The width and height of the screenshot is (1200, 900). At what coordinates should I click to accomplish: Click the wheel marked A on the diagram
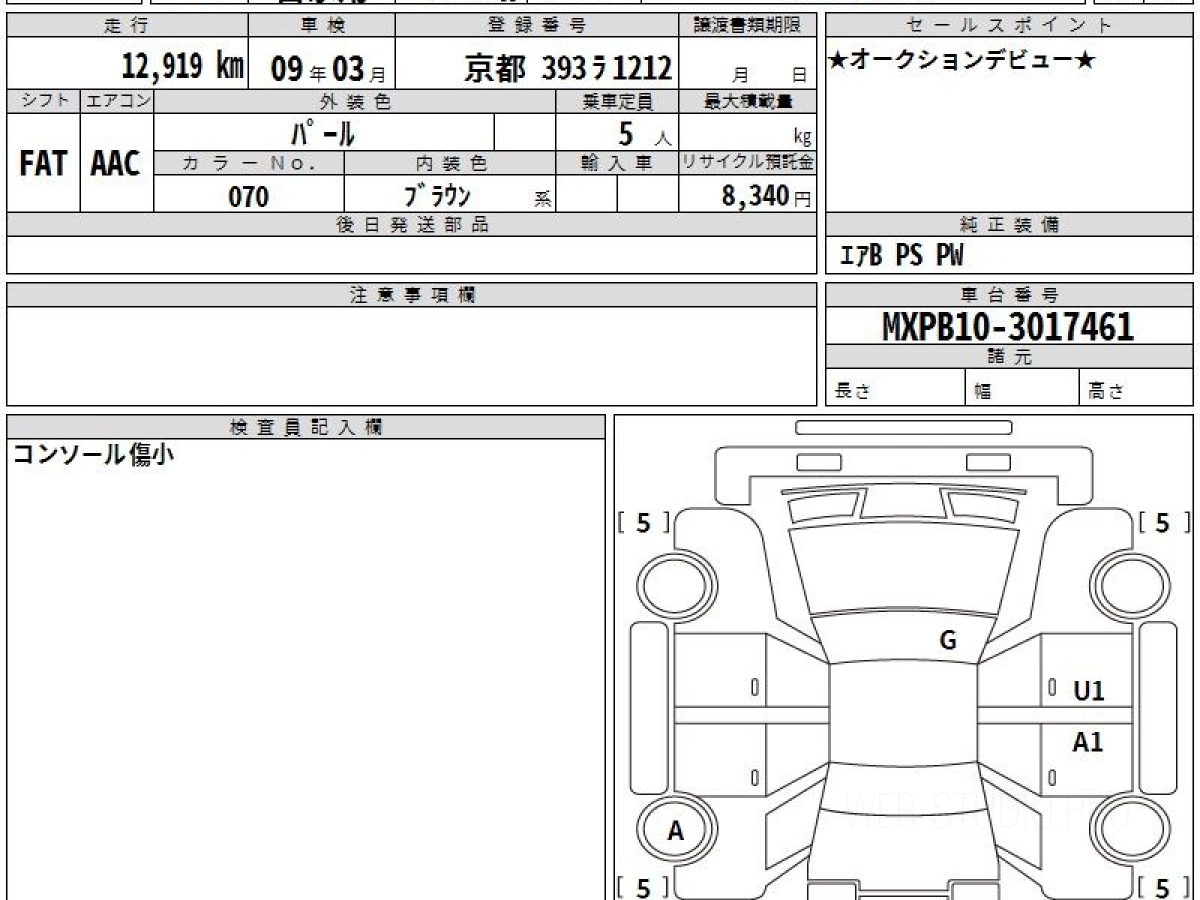(x=676, y=831)
